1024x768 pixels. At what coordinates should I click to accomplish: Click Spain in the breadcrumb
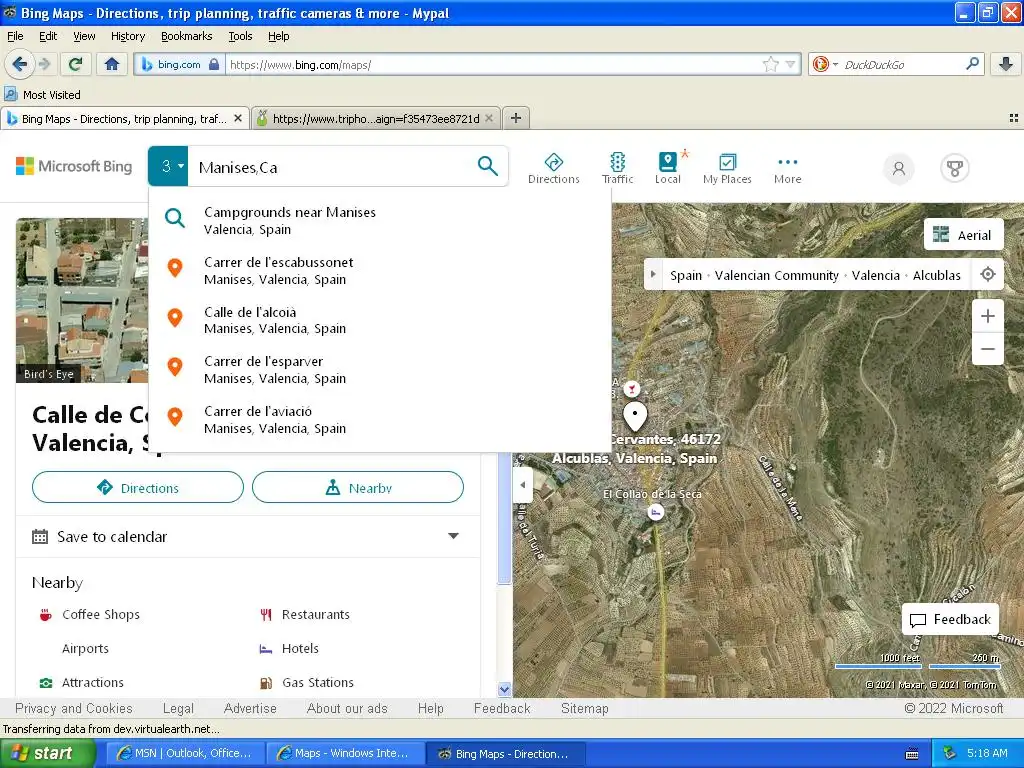coord(686,275)
